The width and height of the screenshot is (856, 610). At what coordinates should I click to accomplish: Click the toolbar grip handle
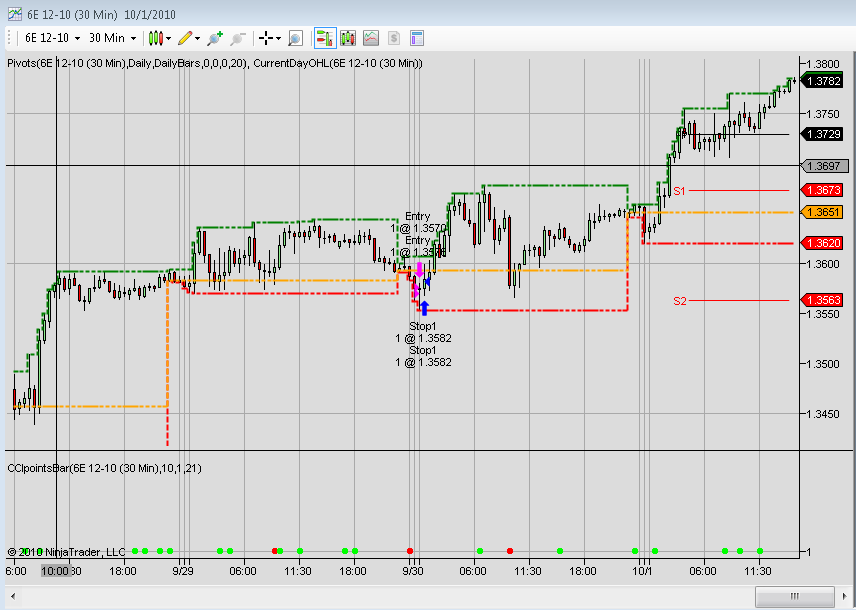[9, 38]
